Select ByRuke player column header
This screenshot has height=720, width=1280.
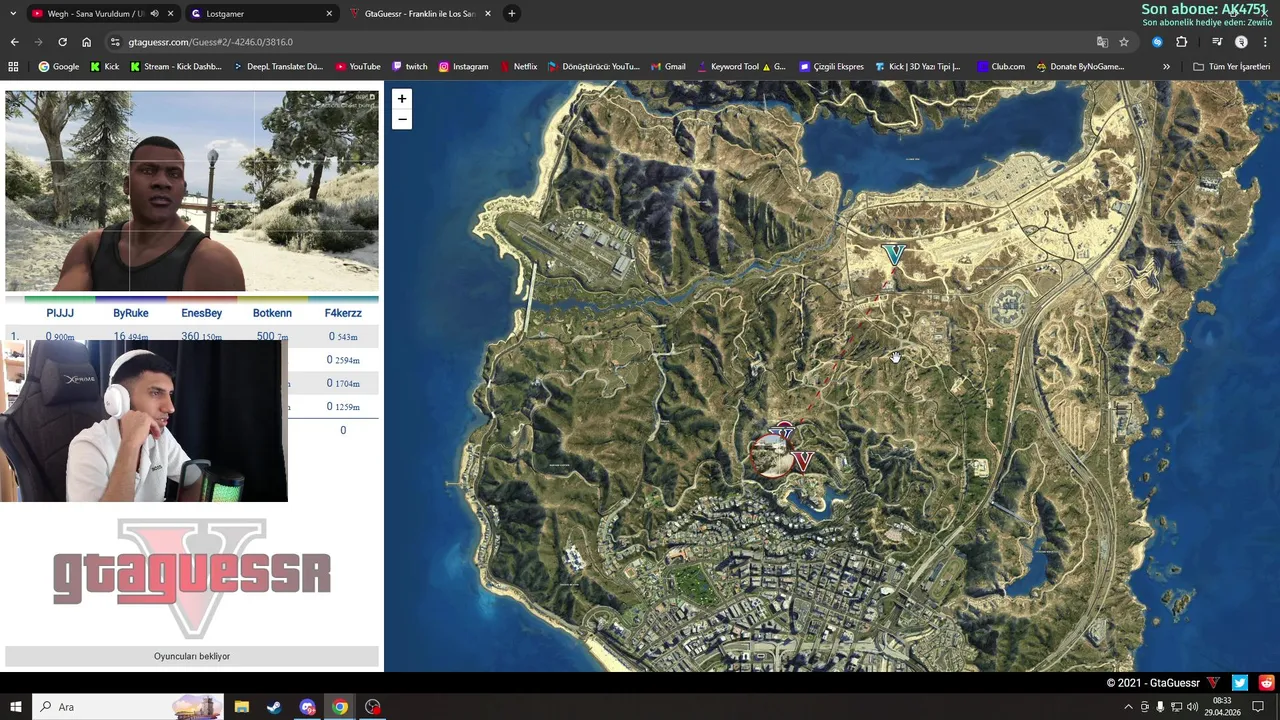click(x=131, y=313)
